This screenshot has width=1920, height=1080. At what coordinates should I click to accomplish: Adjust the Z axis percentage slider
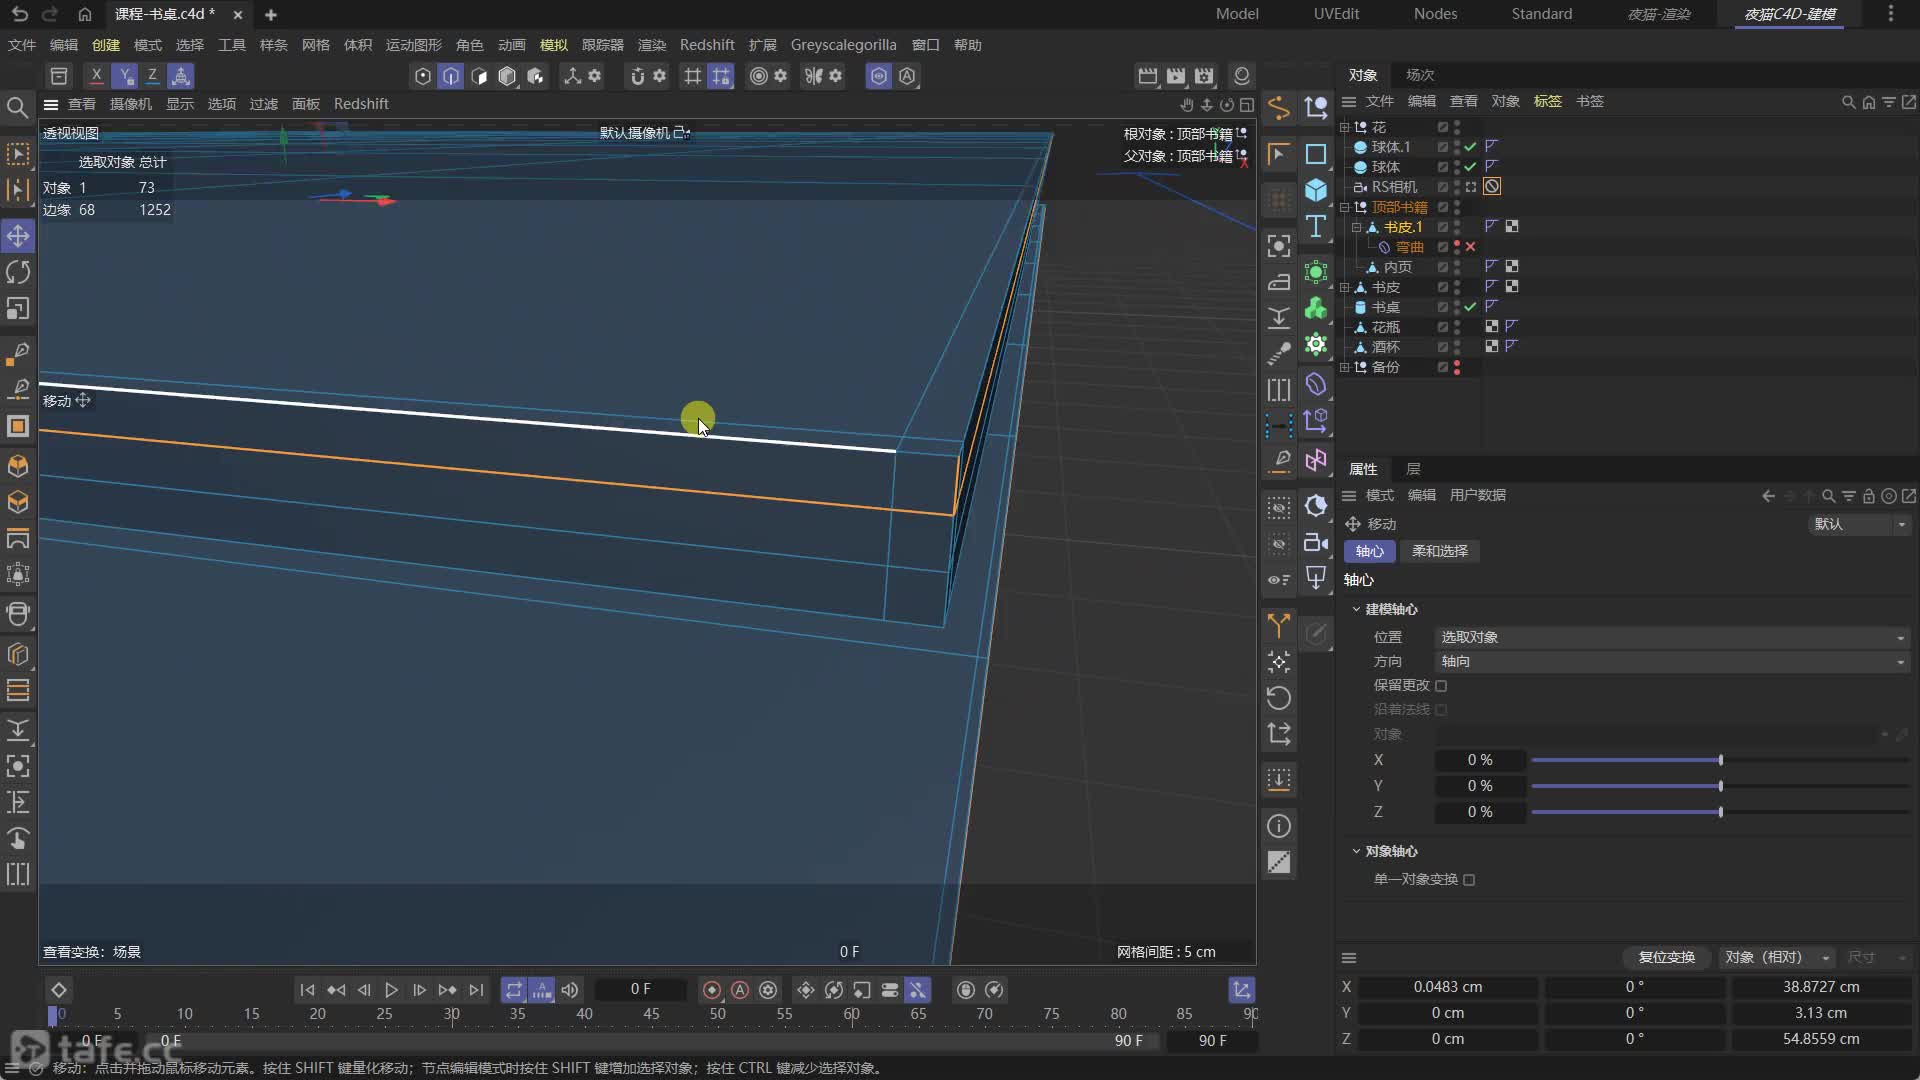tap(1720, 813)
